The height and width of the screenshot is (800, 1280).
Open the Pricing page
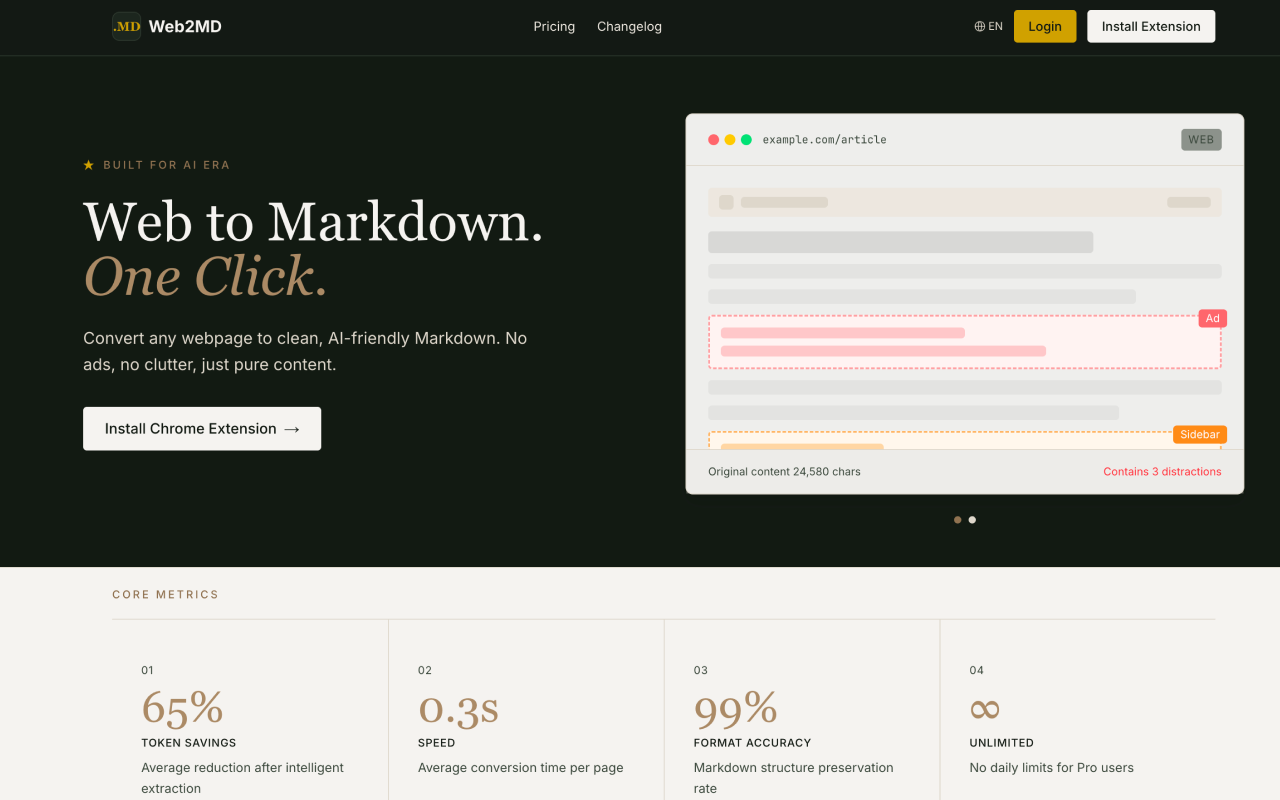pyautogui.click(x=554, y=27)
